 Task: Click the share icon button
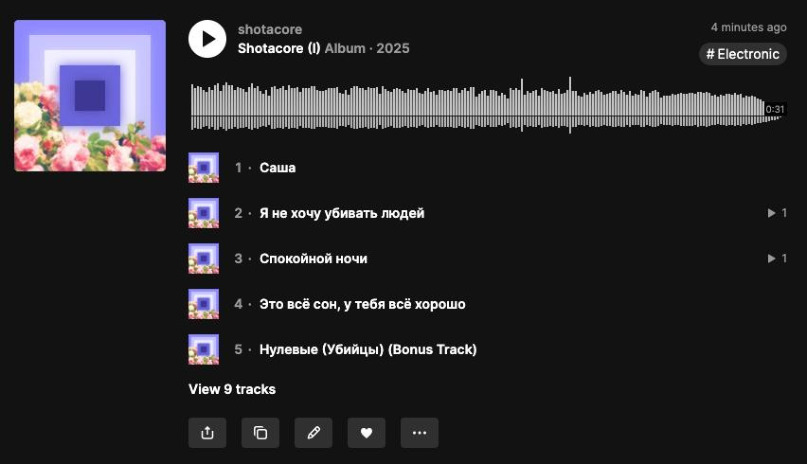(x=207, y=433)
